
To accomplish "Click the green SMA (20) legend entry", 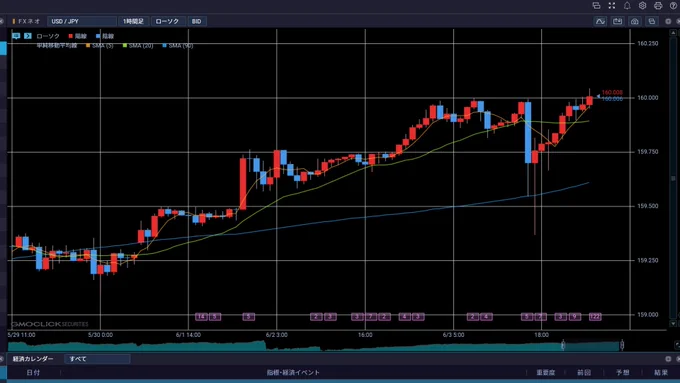I will point(138,46).
